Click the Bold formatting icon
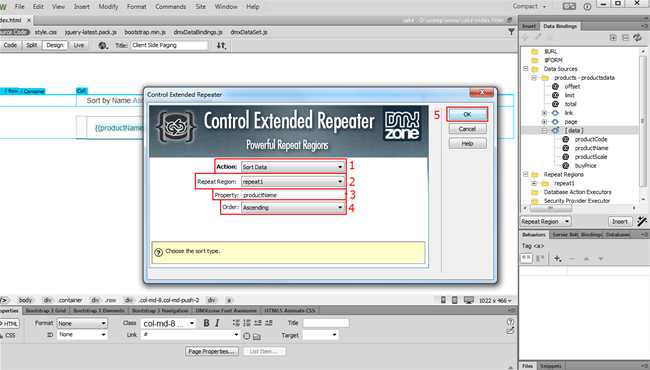Screen dimensions: 650x370 (x=206, y=323)
